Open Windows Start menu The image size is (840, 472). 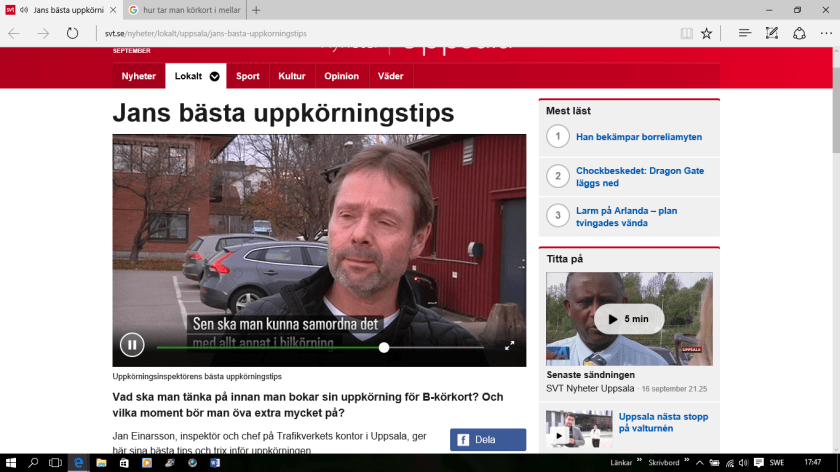(x=11, y=463)
